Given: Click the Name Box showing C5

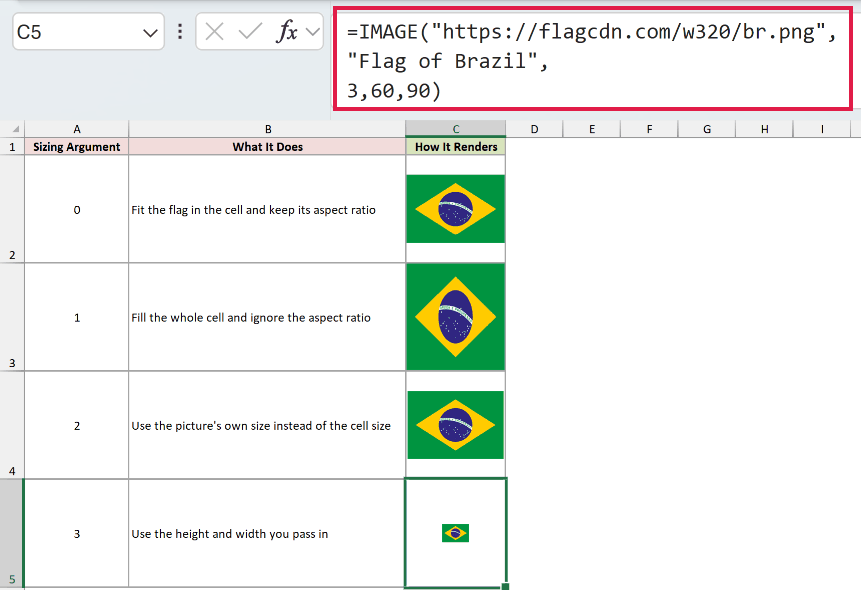Looking at the screenshot, I should [x=88, y=32].
